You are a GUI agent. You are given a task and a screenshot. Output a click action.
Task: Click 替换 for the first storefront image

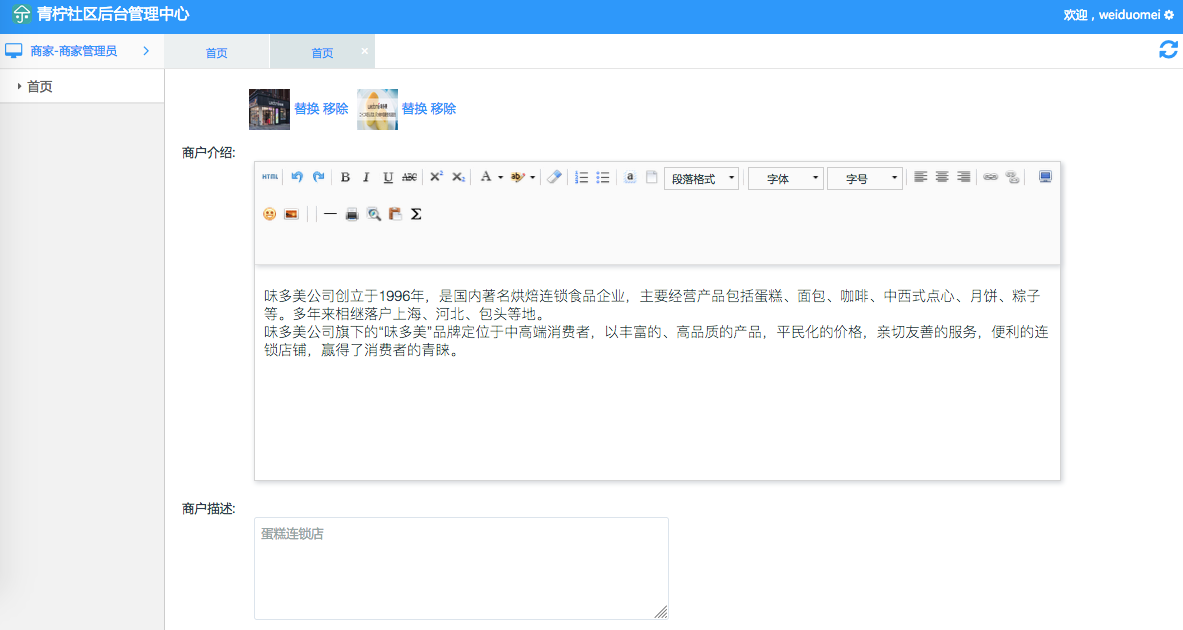pos(306,109)
